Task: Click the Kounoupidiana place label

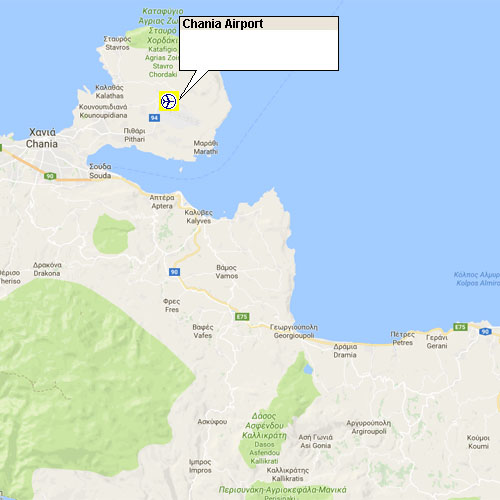Action: [103, 111]
